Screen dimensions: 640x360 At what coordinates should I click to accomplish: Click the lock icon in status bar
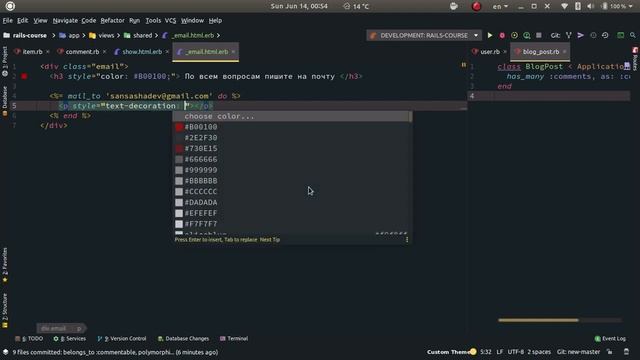pos(609,352)
